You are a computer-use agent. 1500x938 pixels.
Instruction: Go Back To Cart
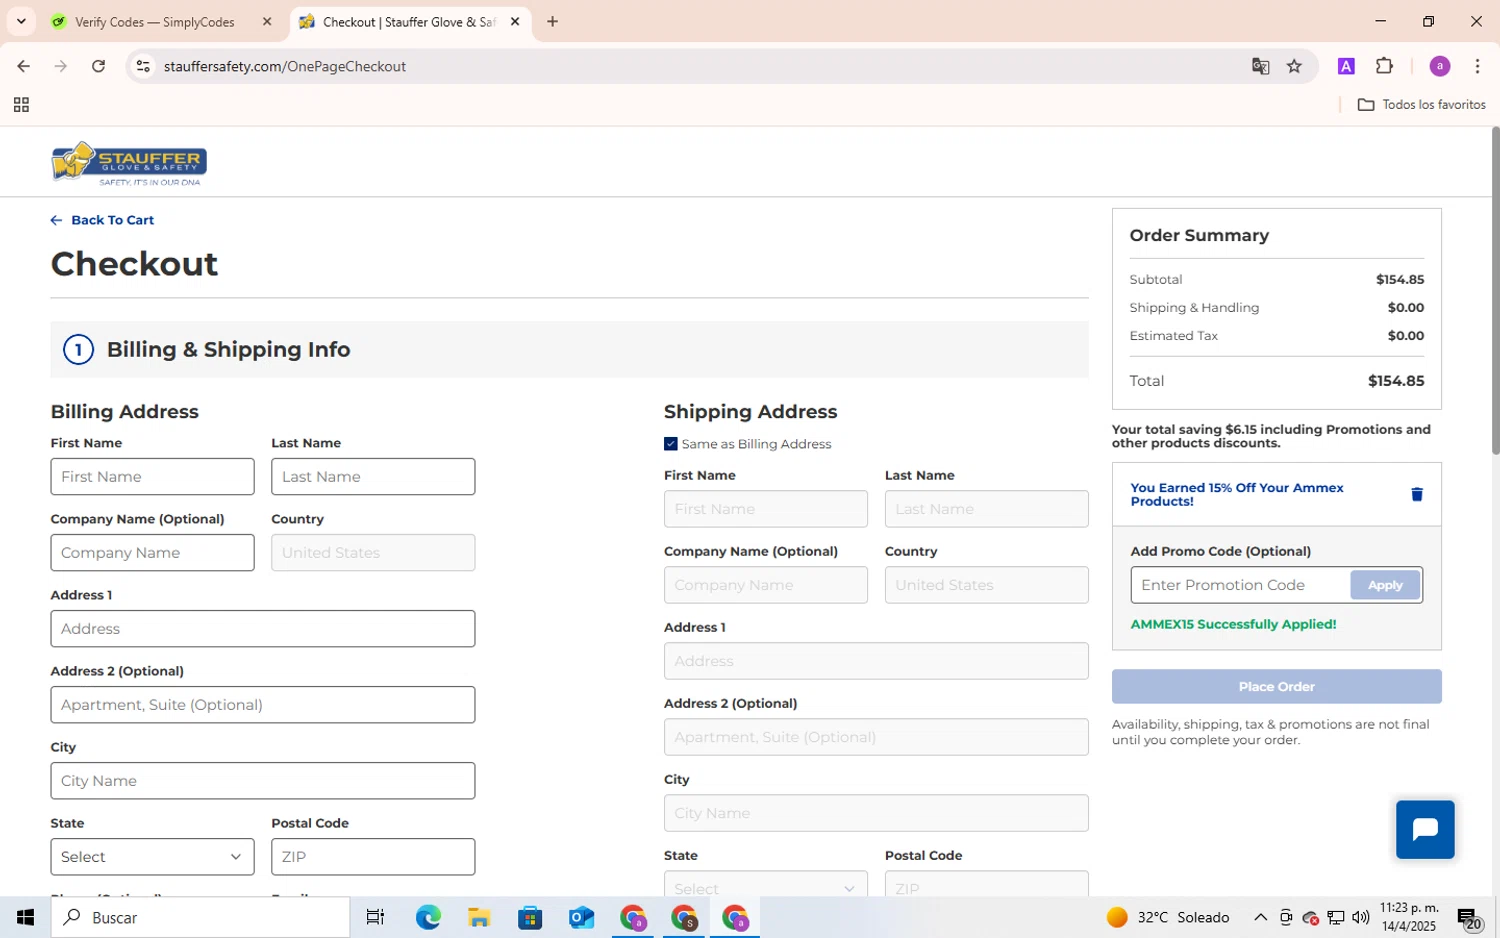coord(102,220)
